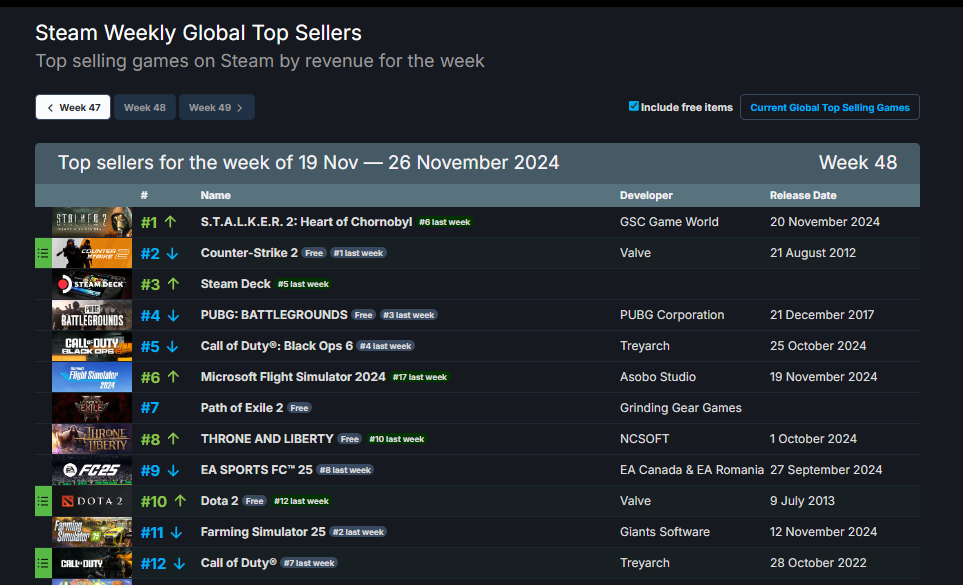Click release date 20 November 2024
This screenshot has width=963, height=585.
click(x=825, y=222)
